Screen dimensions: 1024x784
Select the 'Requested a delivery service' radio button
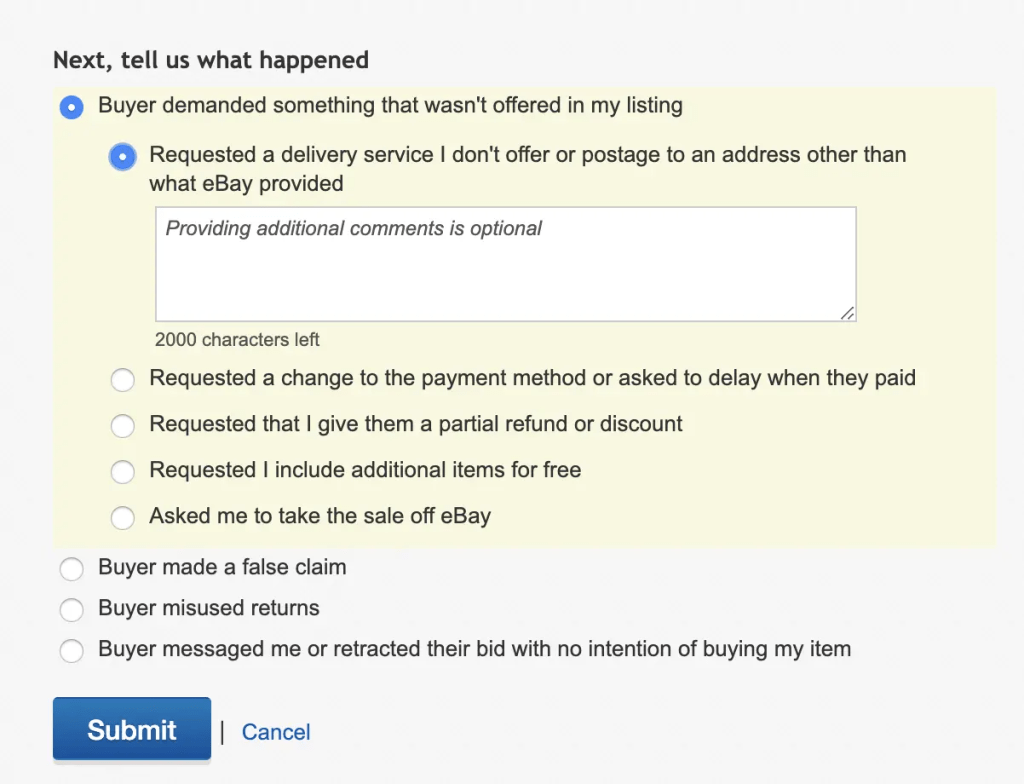pyautogui.click(x=122, y=157)
